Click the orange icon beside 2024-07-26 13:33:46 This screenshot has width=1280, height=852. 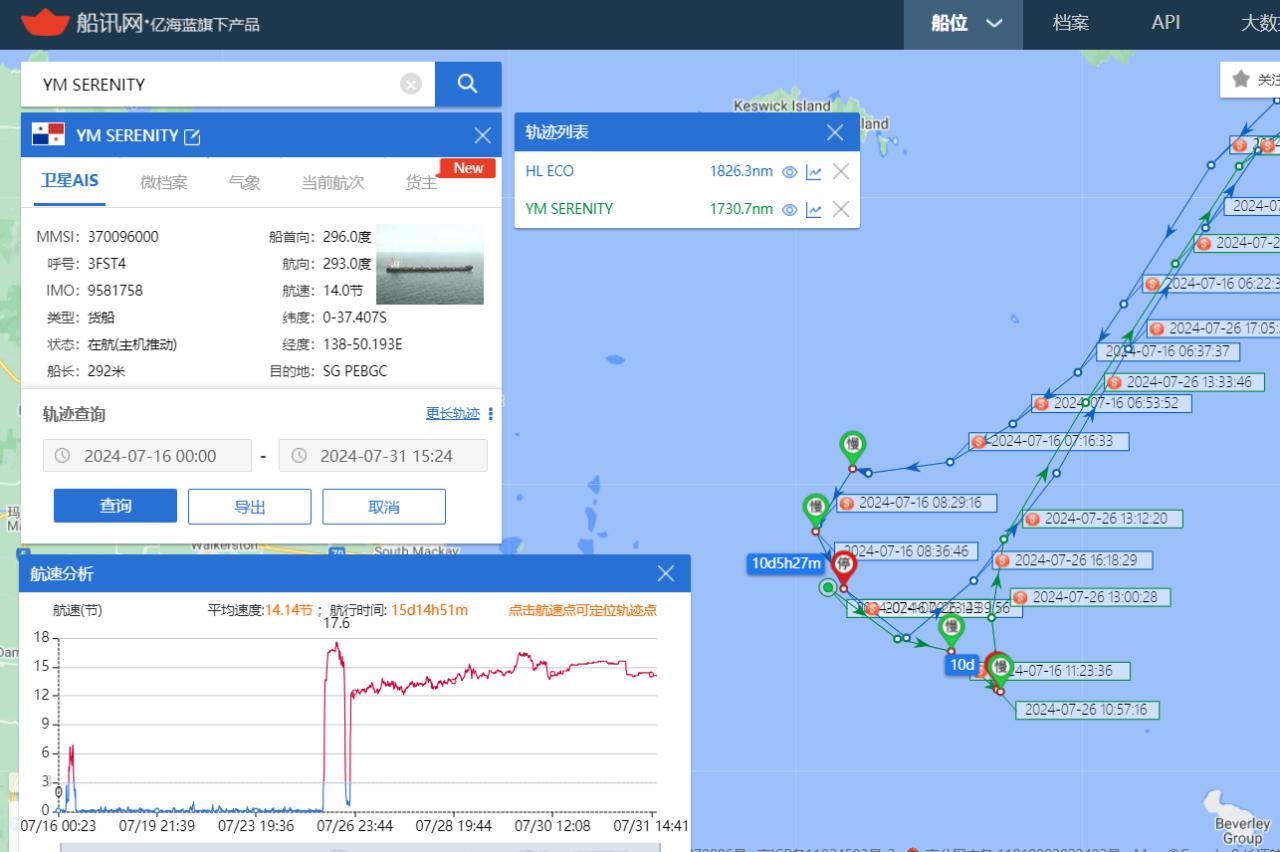click(1114, 382)
